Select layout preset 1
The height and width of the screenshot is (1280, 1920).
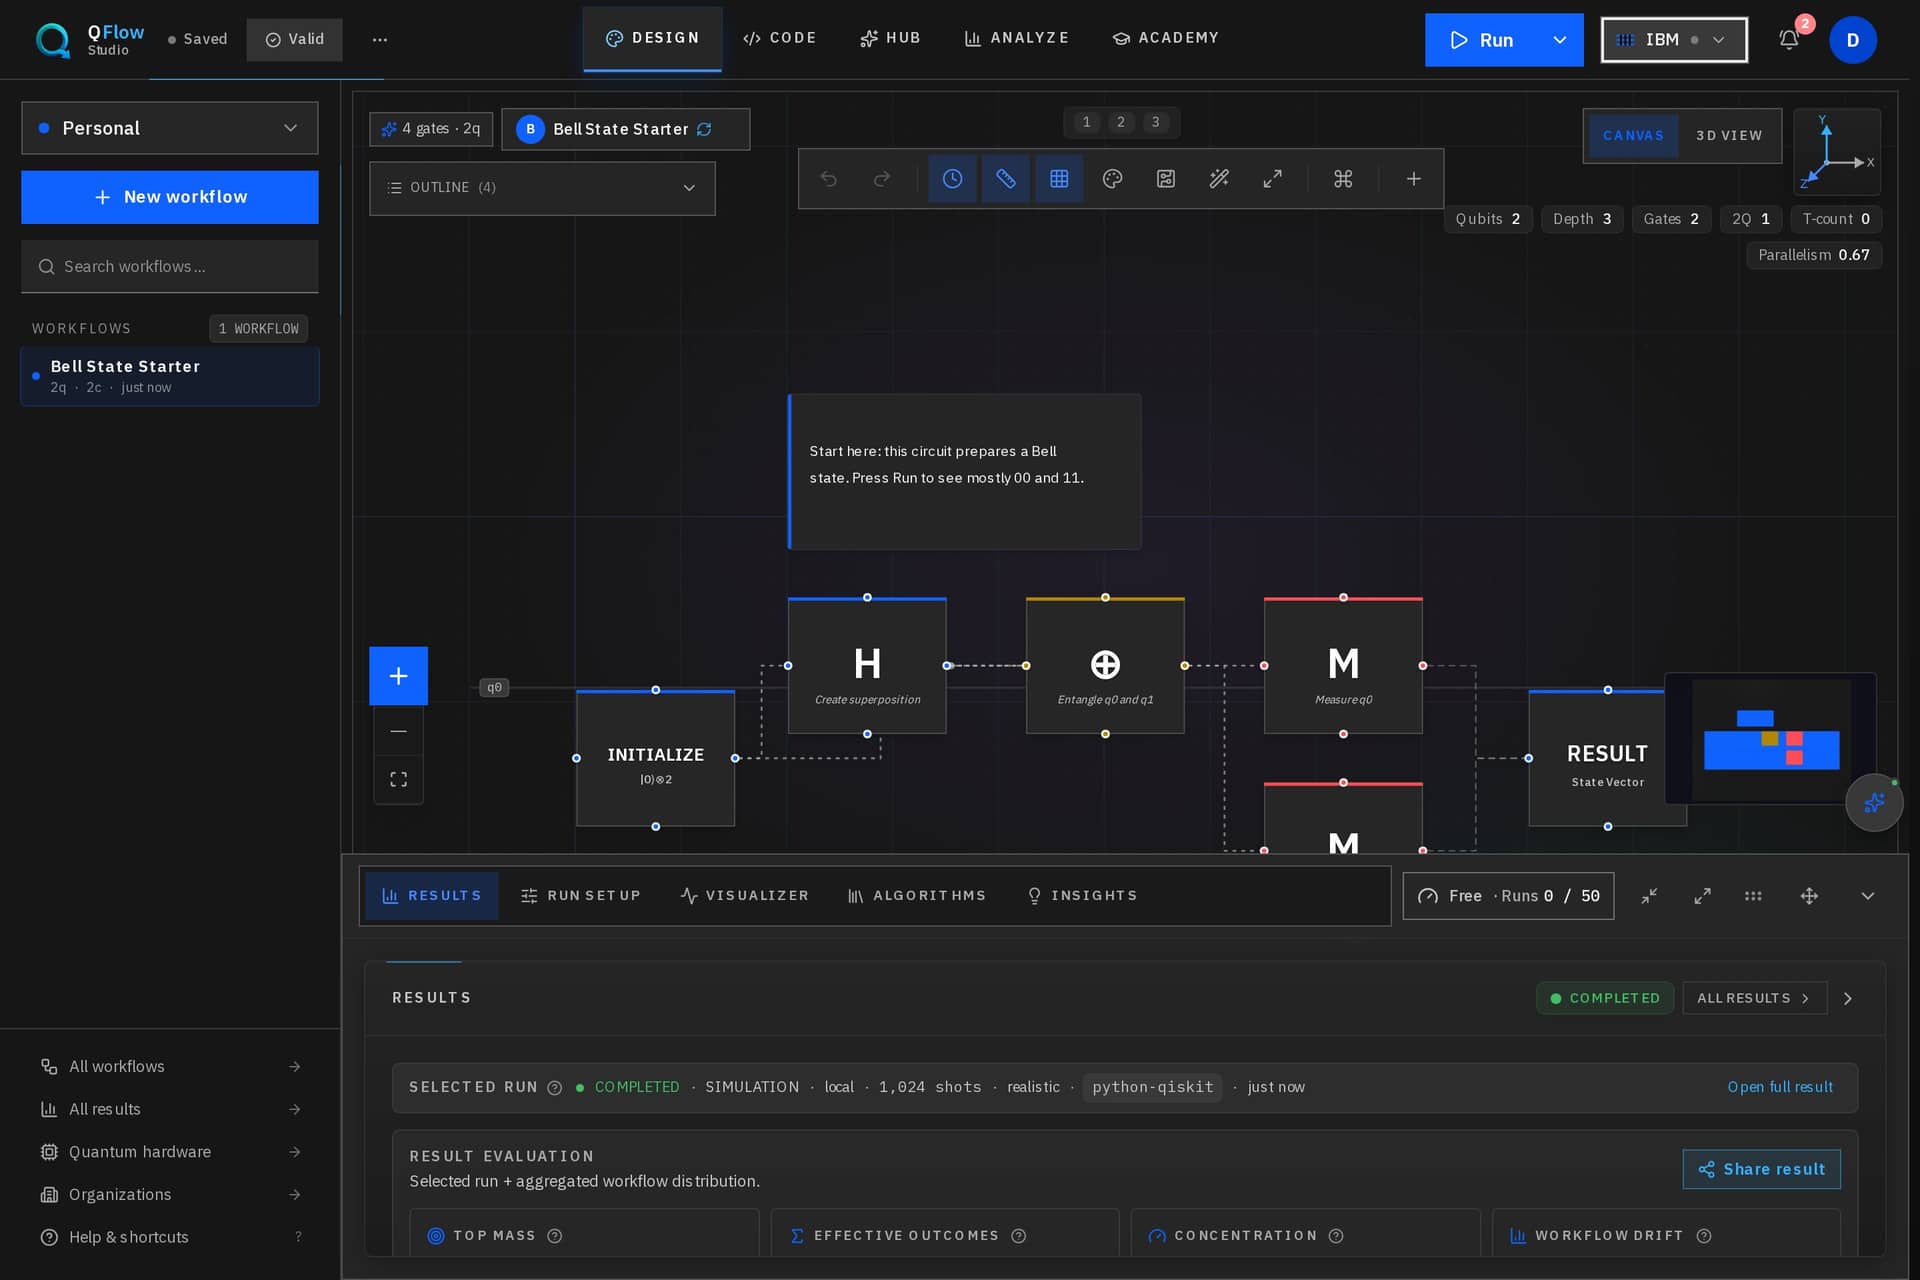1086,122
